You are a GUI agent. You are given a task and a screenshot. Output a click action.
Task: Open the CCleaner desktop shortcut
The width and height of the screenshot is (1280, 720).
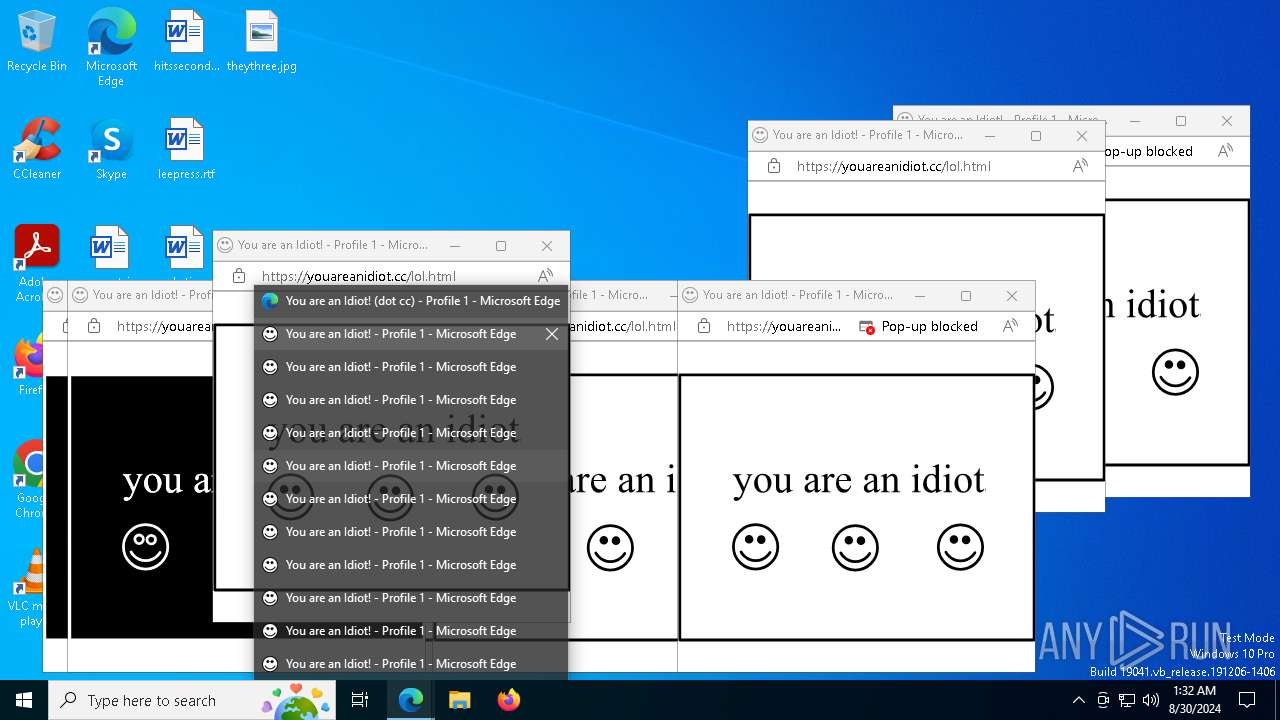coord(37,149)
